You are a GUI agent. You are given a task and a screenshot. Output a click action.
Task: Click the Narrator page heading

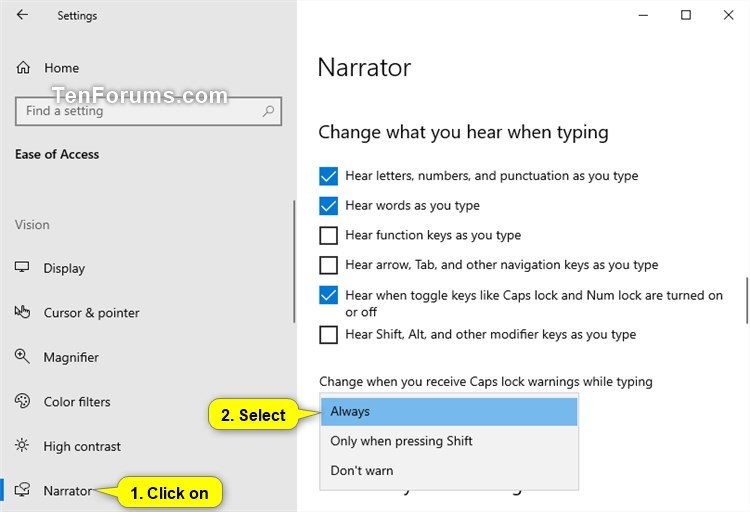[364, 67]
